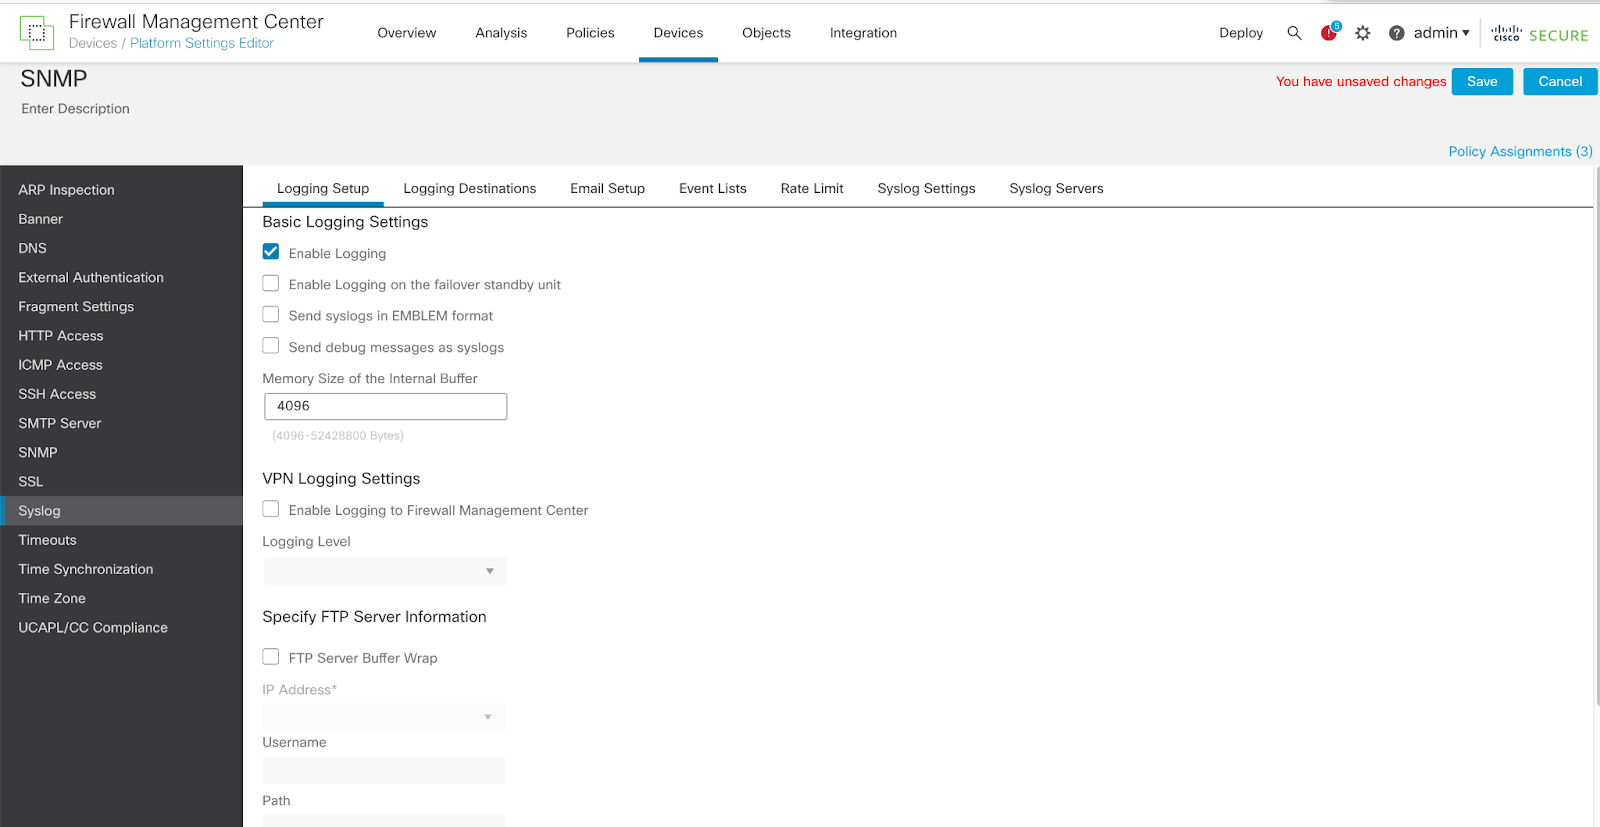This screenshot has height=827, width=1600.
Task: Uncheck the Enable Logging checkbox
Action: pyautogui.click(x=271, y=252)
